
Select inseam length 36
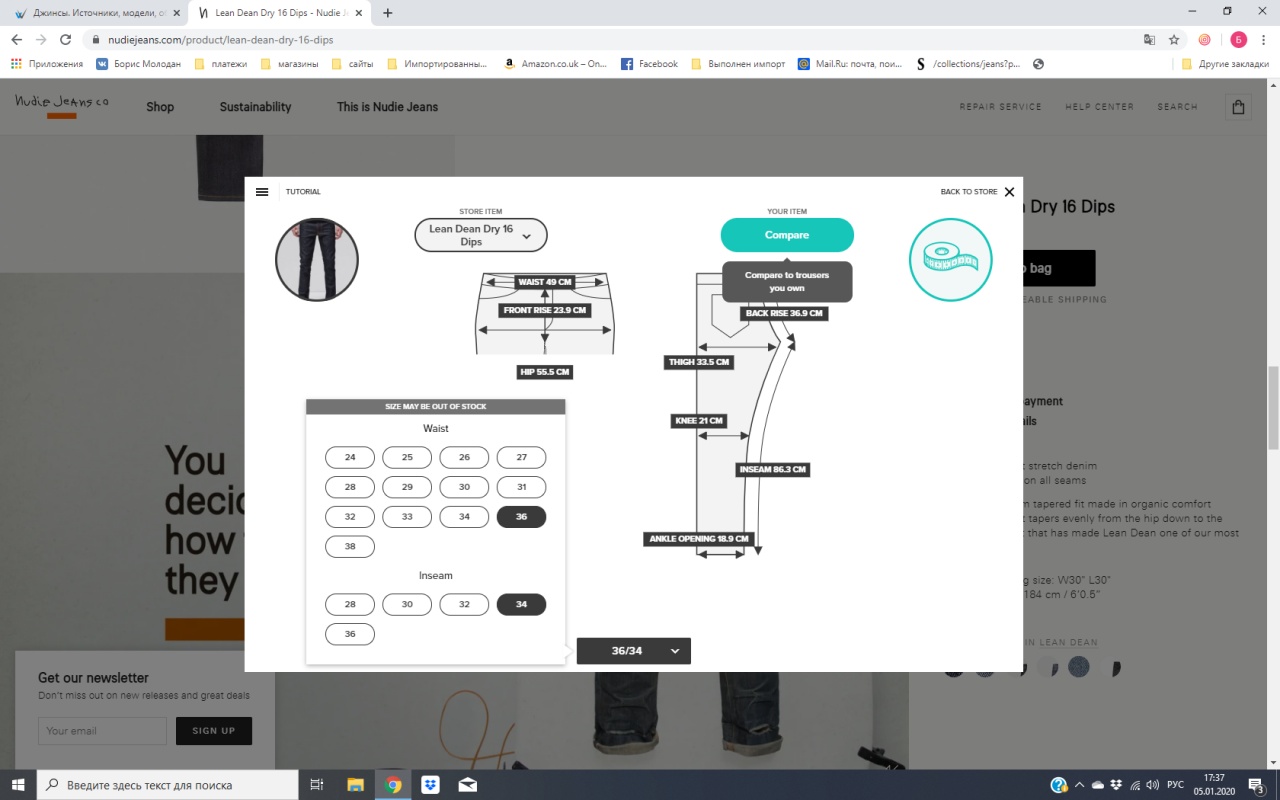tap(350, 634)
